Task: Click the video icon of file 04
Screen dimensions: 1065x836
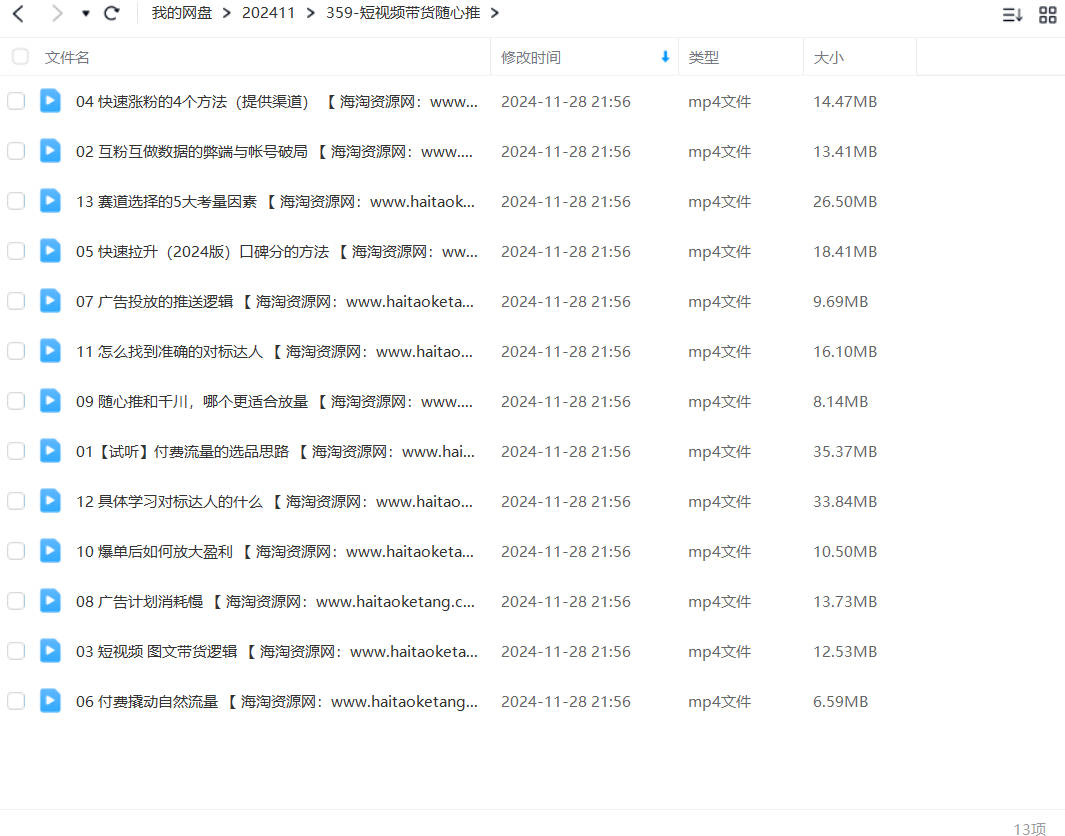Action: pyautogui.click(x=50, y=101)
